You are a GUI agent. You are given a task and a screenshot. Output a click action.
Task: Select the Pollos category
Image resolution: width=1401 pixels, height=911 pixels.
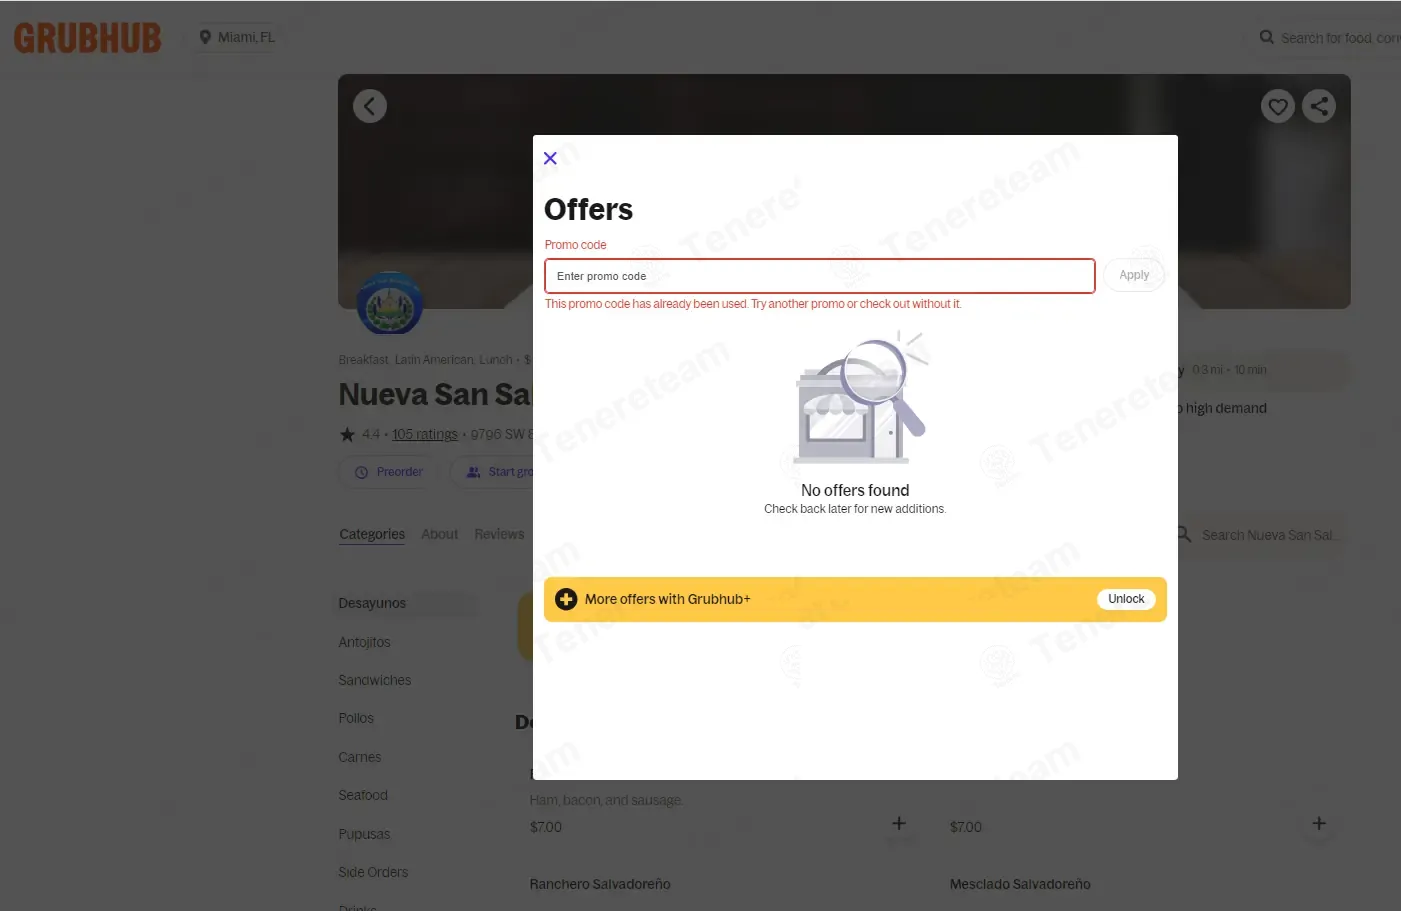(x=356, y=718)
